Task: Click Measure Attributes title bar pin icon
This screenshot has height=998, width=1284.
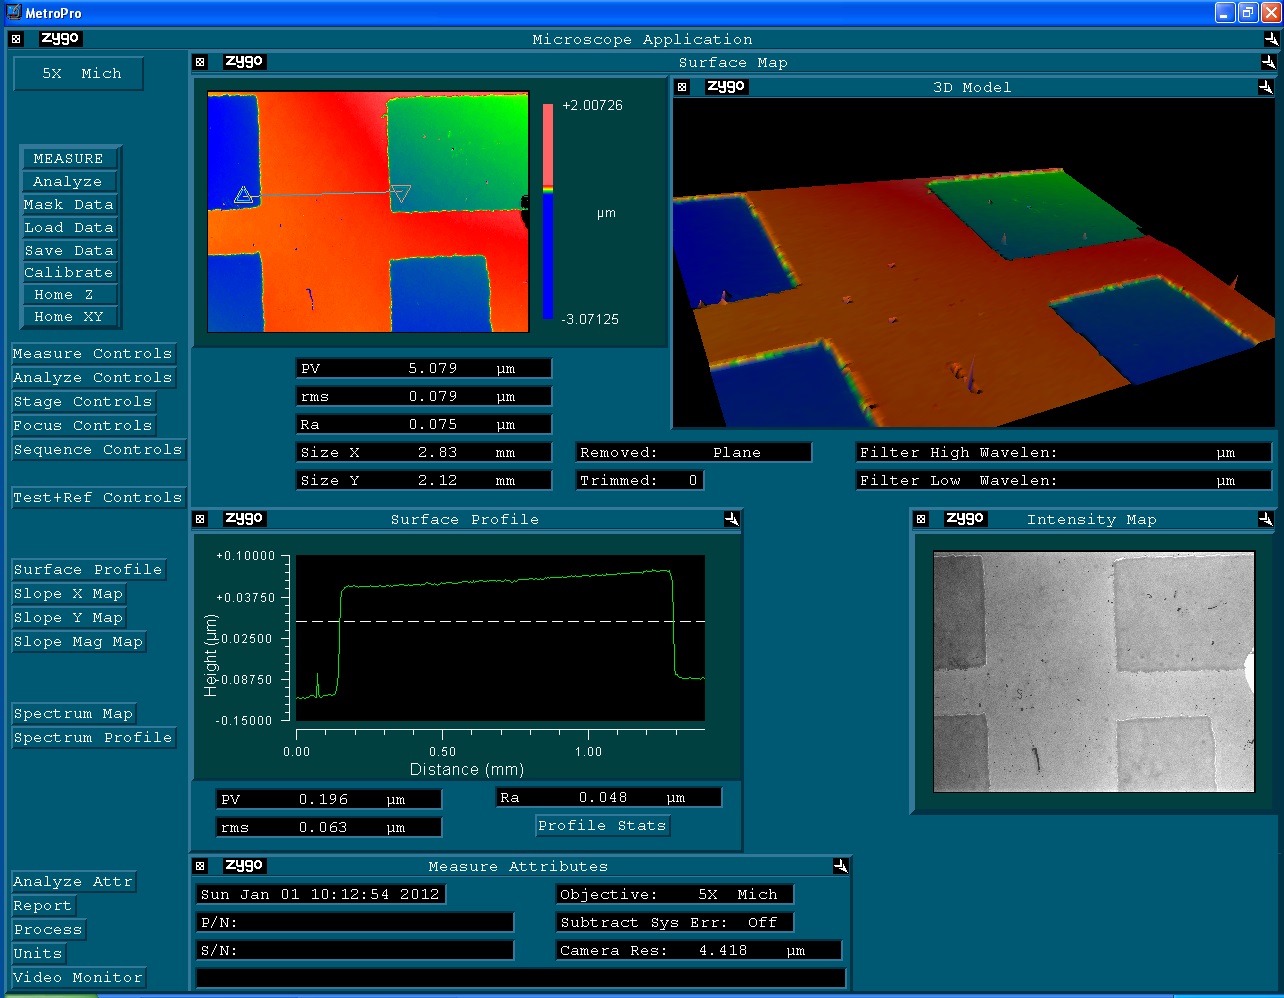Action: 841,866
